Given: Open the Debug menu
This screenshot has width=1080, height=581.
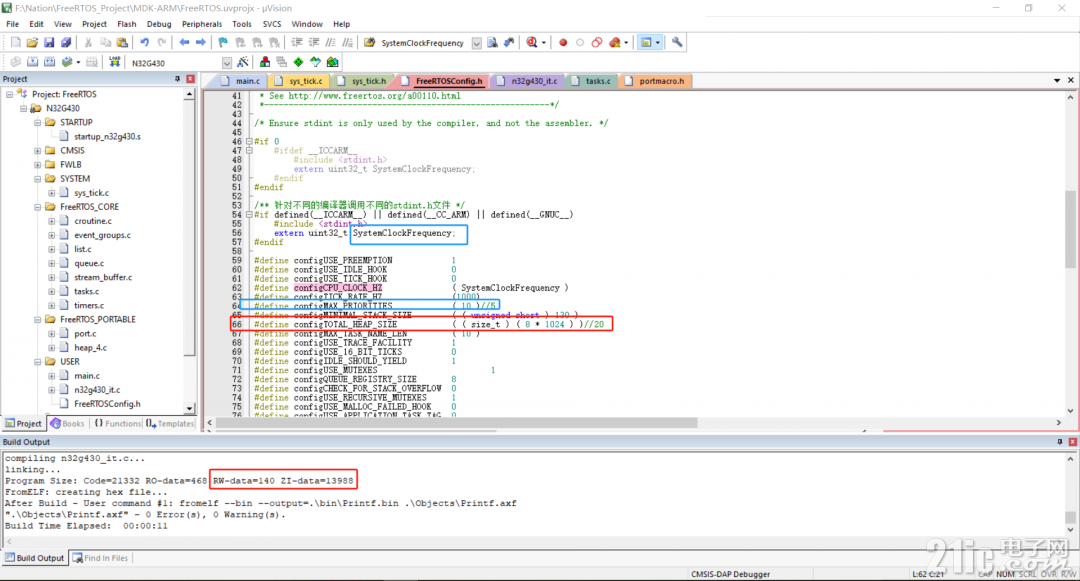Looking at the screenshot, I should pos(159,24).
